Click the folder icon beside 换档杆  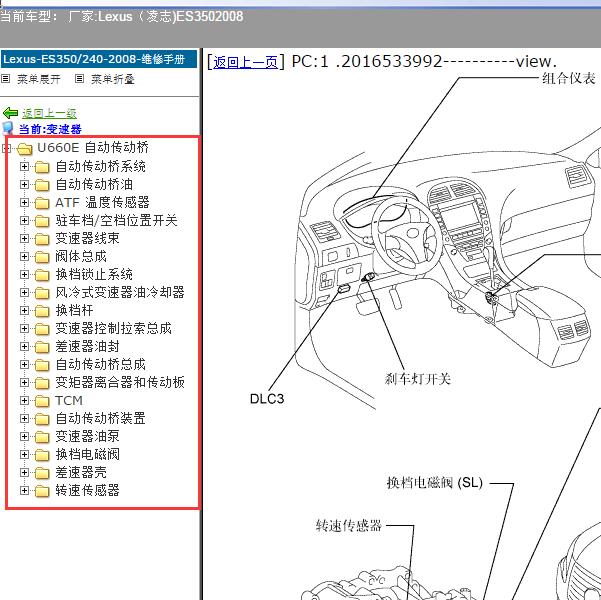pyautogui.click(x=42, y=311)
